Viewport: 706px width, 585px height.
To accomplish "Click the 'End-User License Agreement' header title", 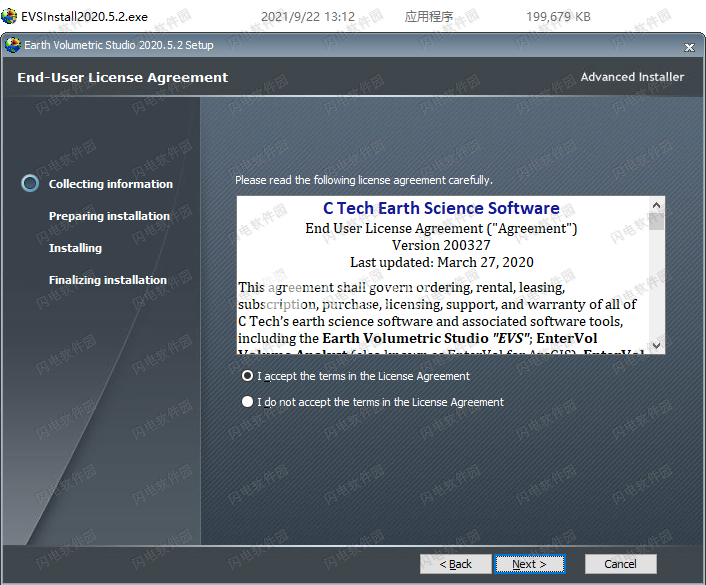I will [122, 77].
